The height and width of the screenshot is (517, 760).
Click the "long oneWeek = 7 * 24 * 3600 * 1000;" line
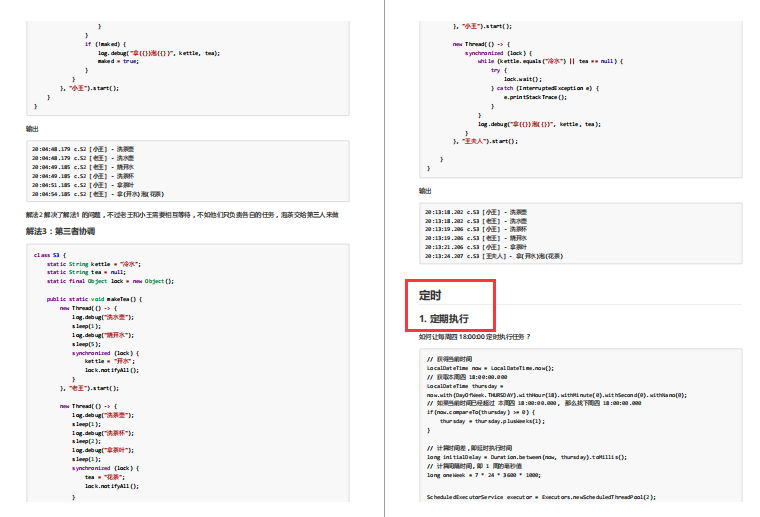[484, 475]
